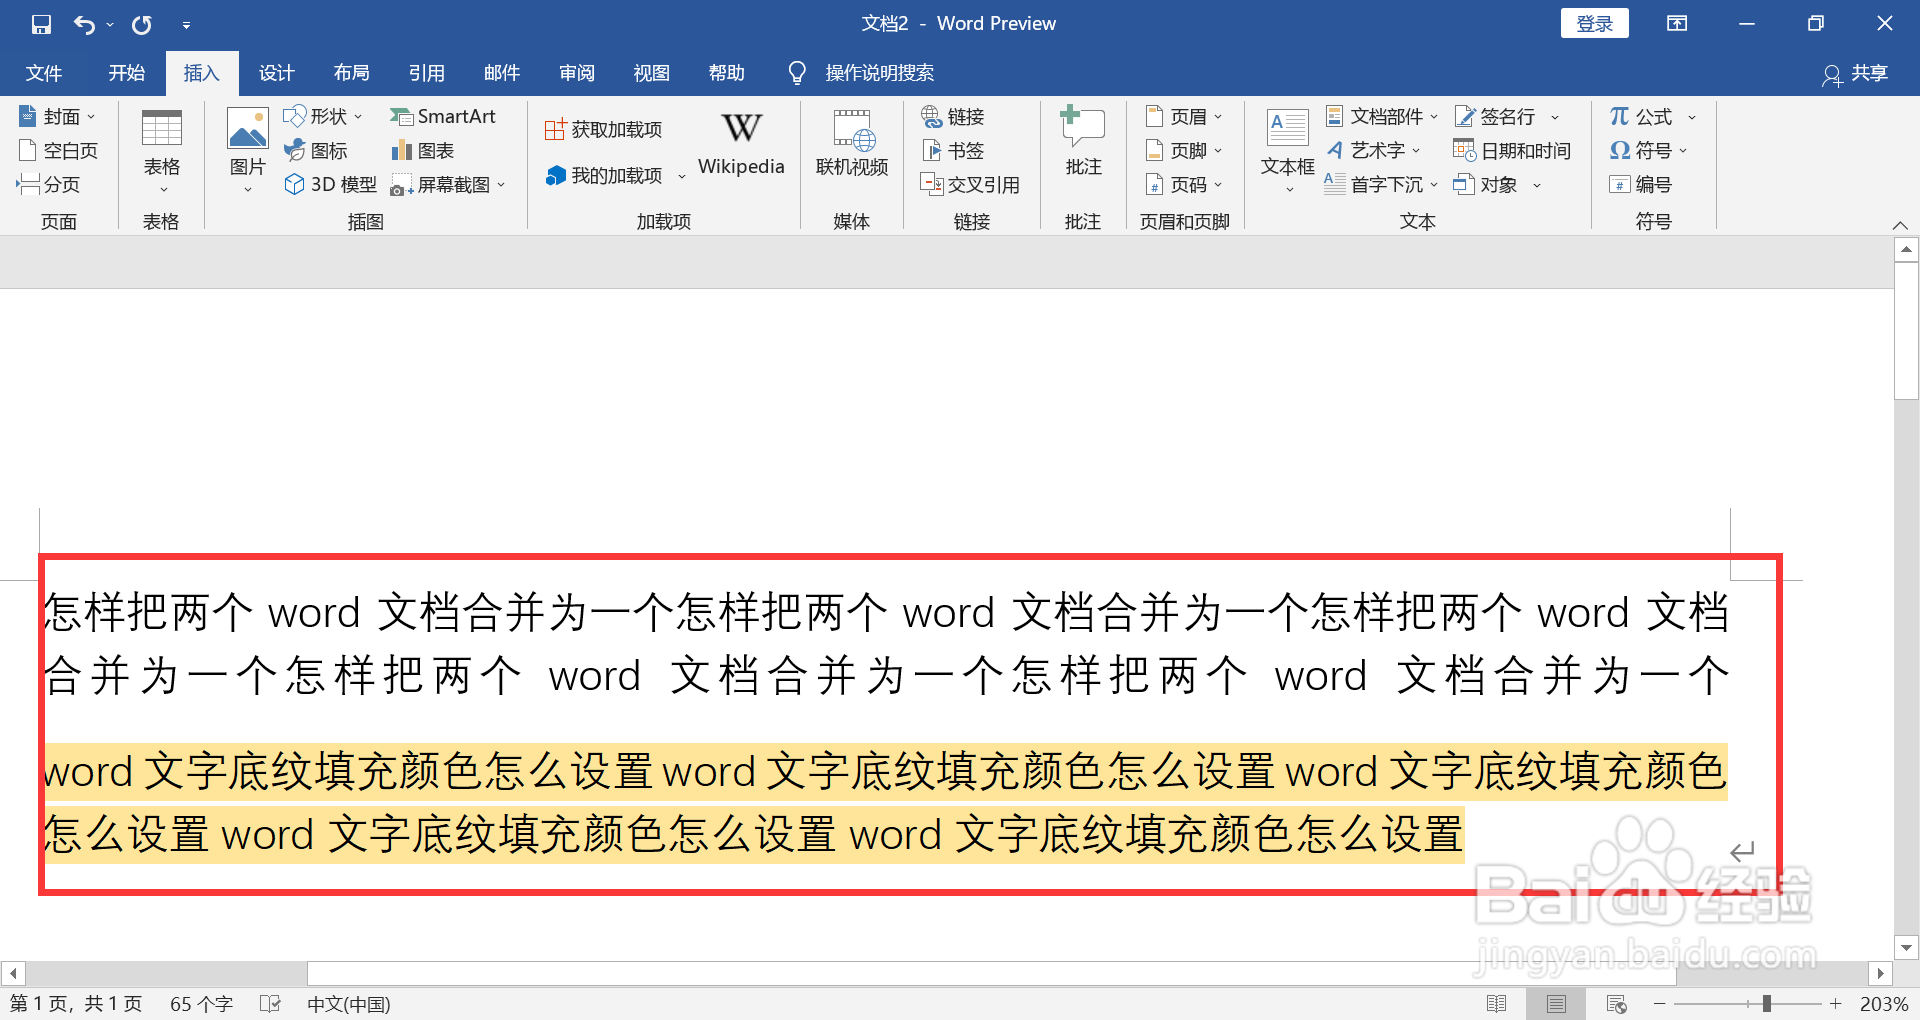This screenshot has height=1020, width=1920.
Task: Switch to the 审阅 tab
Action: pyautogui.click(x=576, y=73)
